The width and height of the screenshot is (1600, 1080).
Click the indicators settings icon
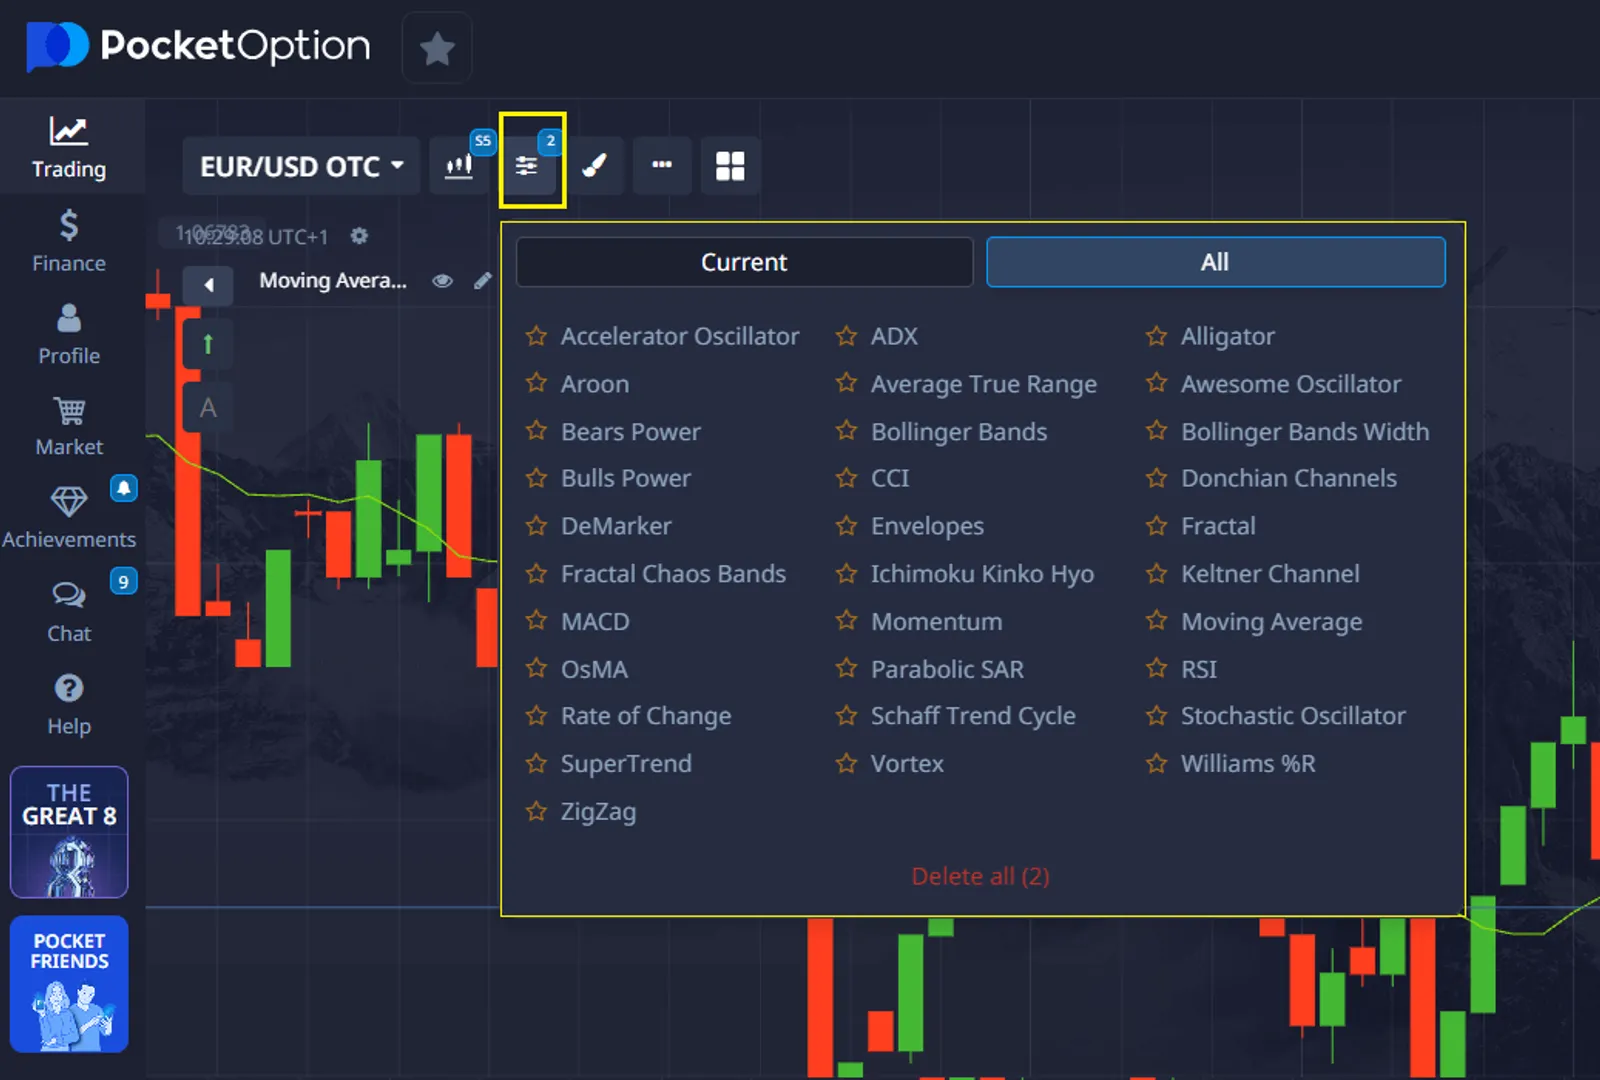(527, 166)
